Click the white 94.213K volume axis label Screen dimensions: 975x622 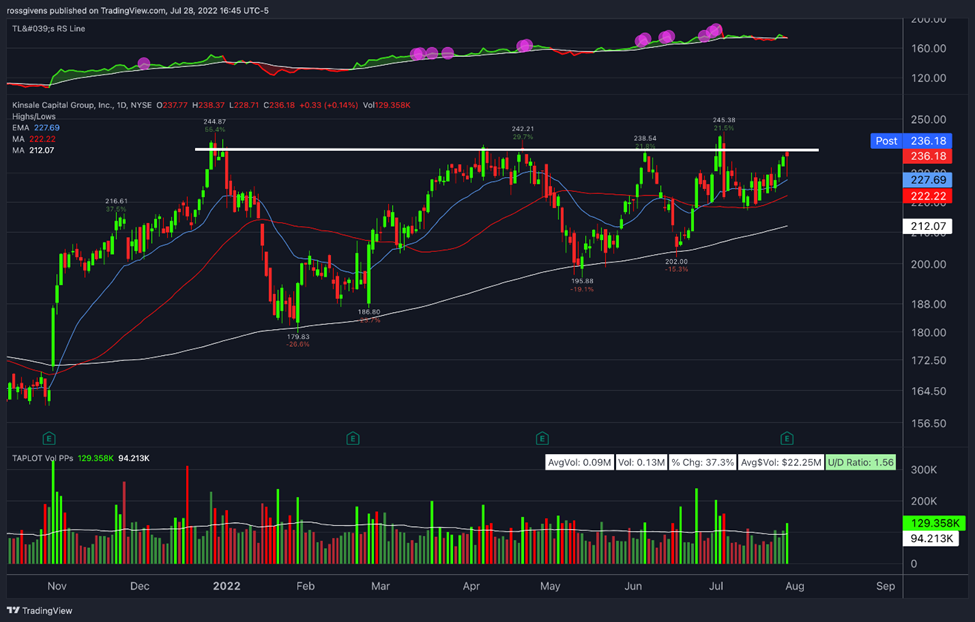point(931,539)
